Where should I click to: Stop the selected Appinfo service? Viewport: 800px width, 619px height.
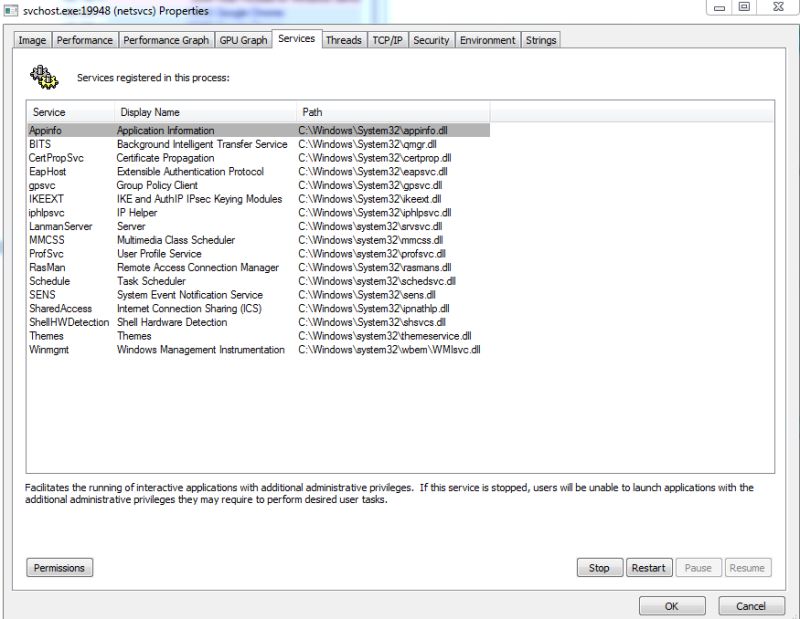coord(599,567)
